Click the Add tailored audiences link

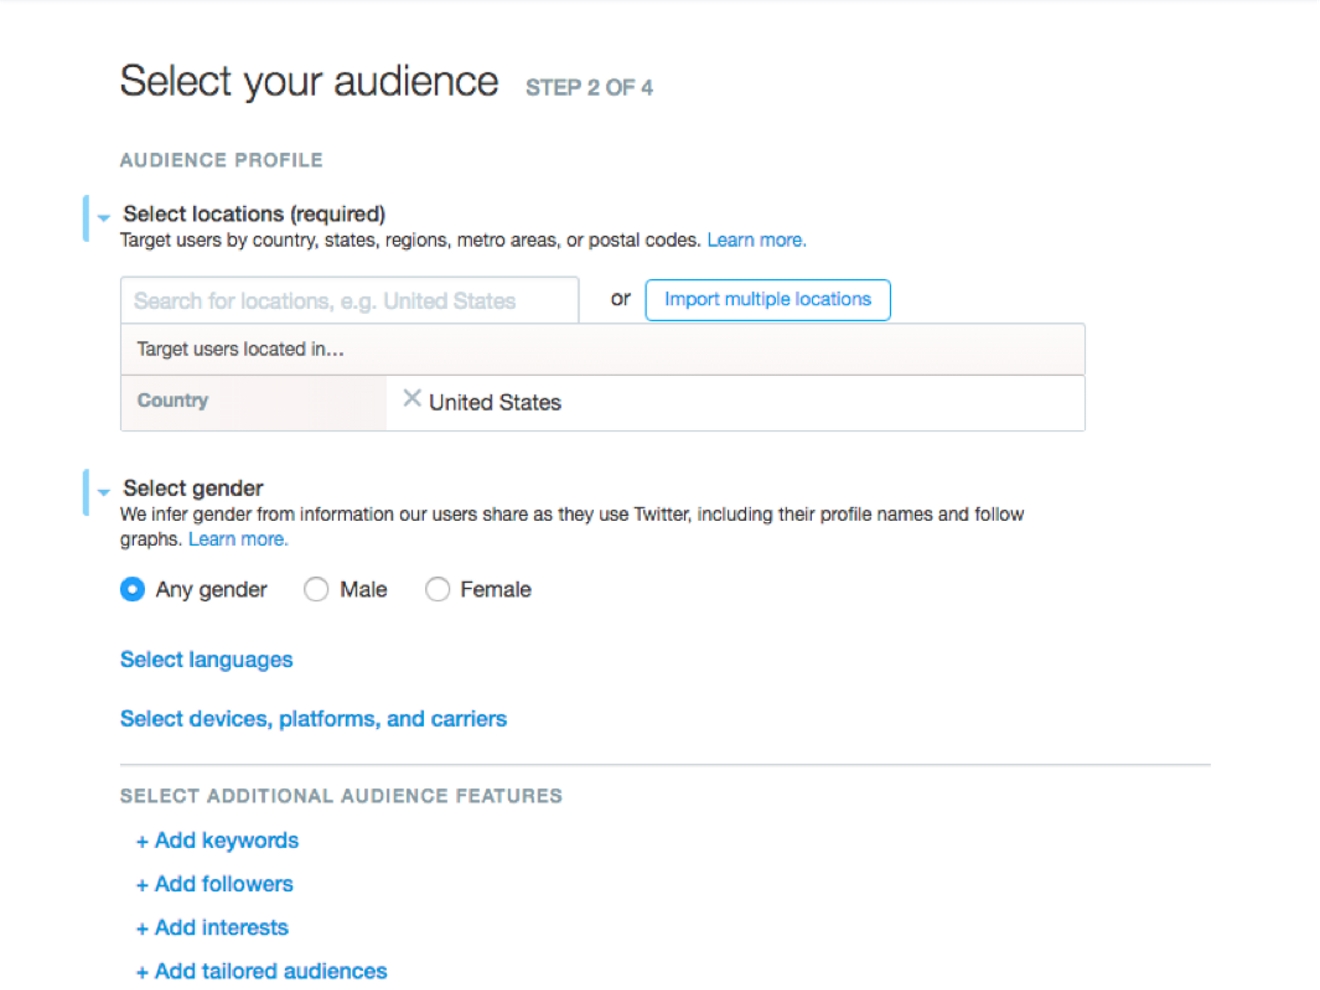click(x=270, y=971)
